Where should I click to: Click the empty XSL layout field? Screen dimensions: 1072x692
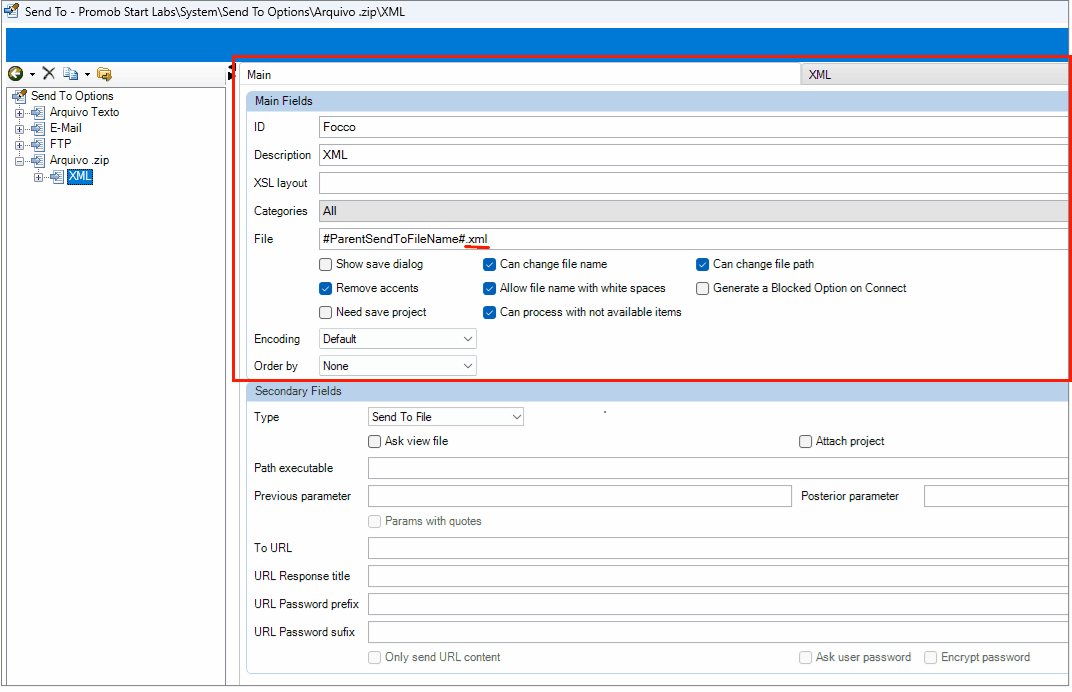(x=693, y=183)
